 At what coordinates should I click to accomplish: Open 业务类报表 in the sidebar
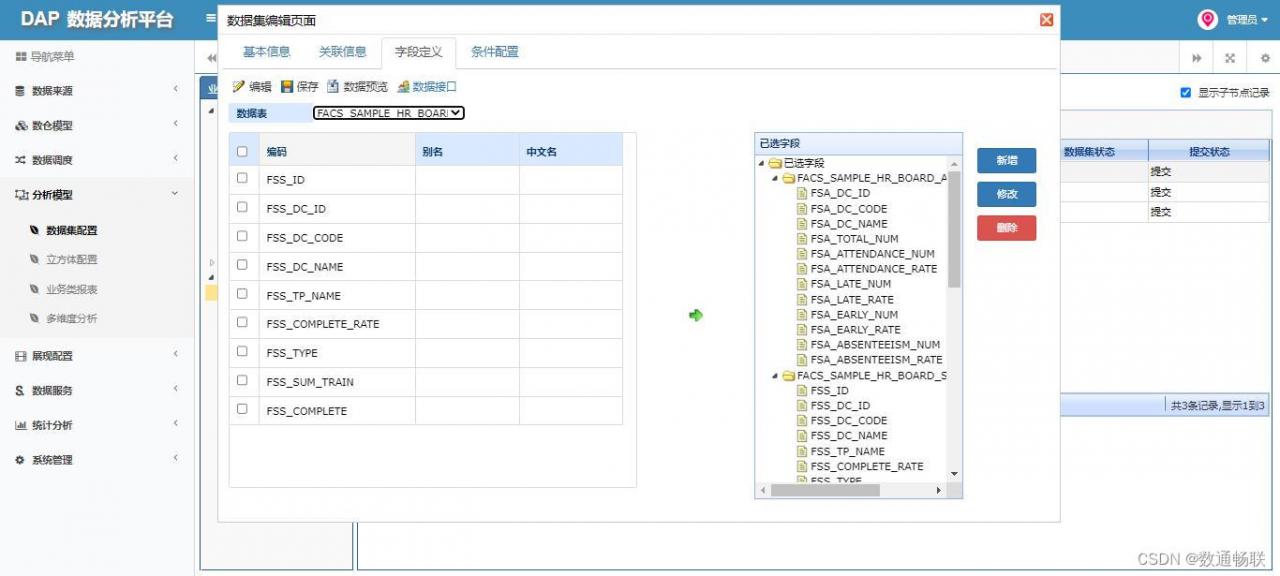point(72,289)
